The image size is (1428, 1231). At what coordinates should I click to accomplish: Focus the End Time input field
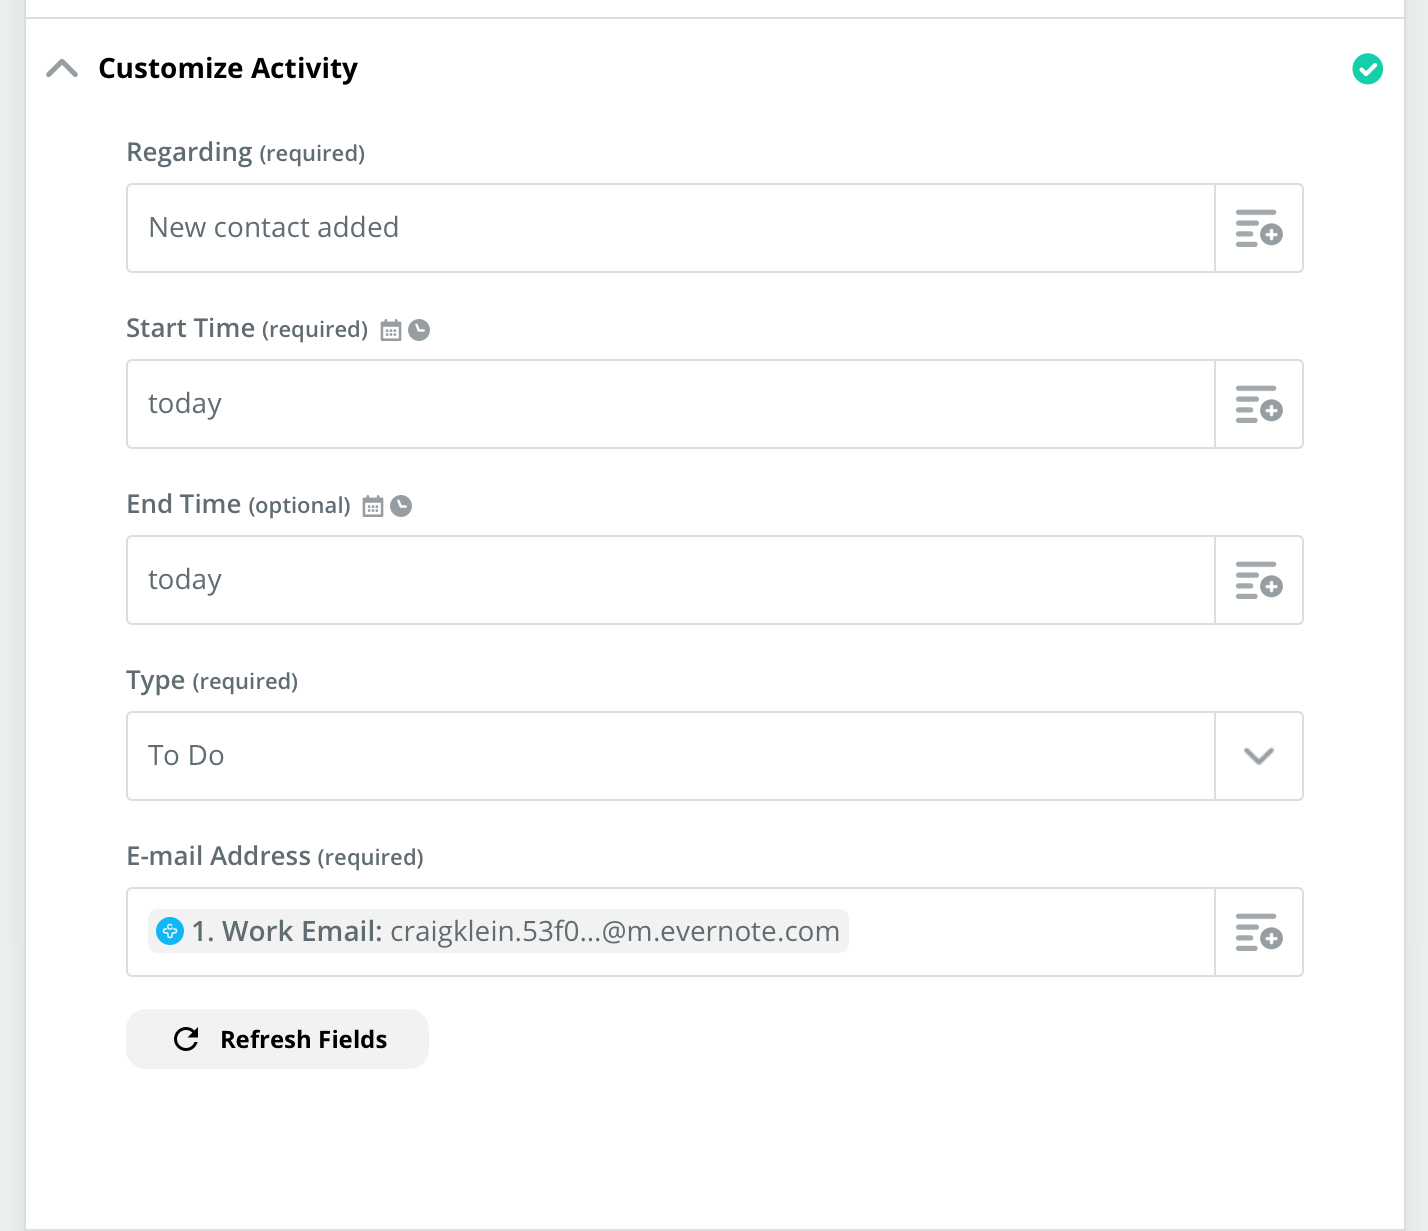click(670, 580)
